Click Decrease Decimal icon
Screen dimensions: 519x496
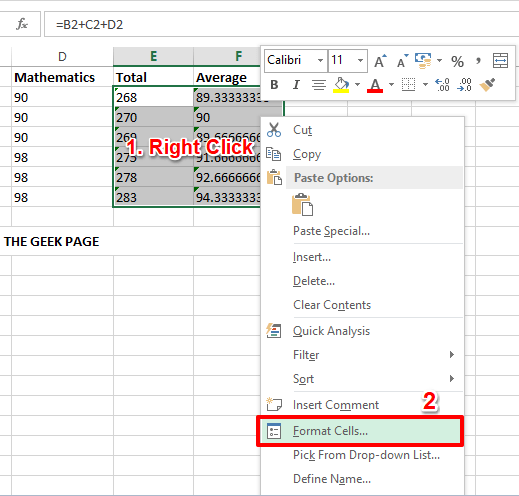pyautogui.click(x=464, y=85)
